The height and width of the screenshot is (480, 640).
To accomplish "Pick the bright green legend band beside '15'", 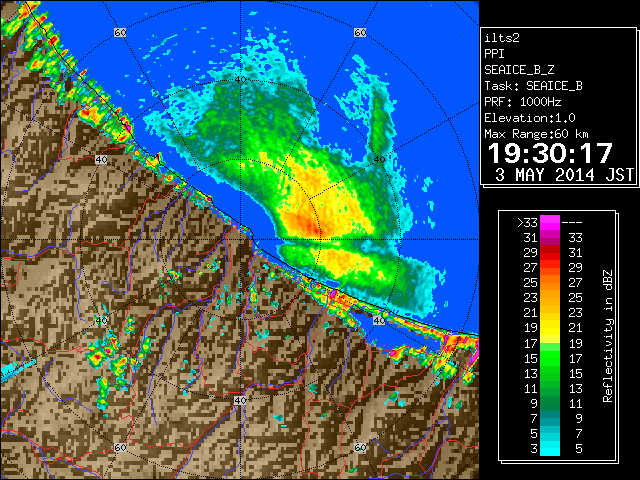I will pyautogui.click(x=550, y=358).
